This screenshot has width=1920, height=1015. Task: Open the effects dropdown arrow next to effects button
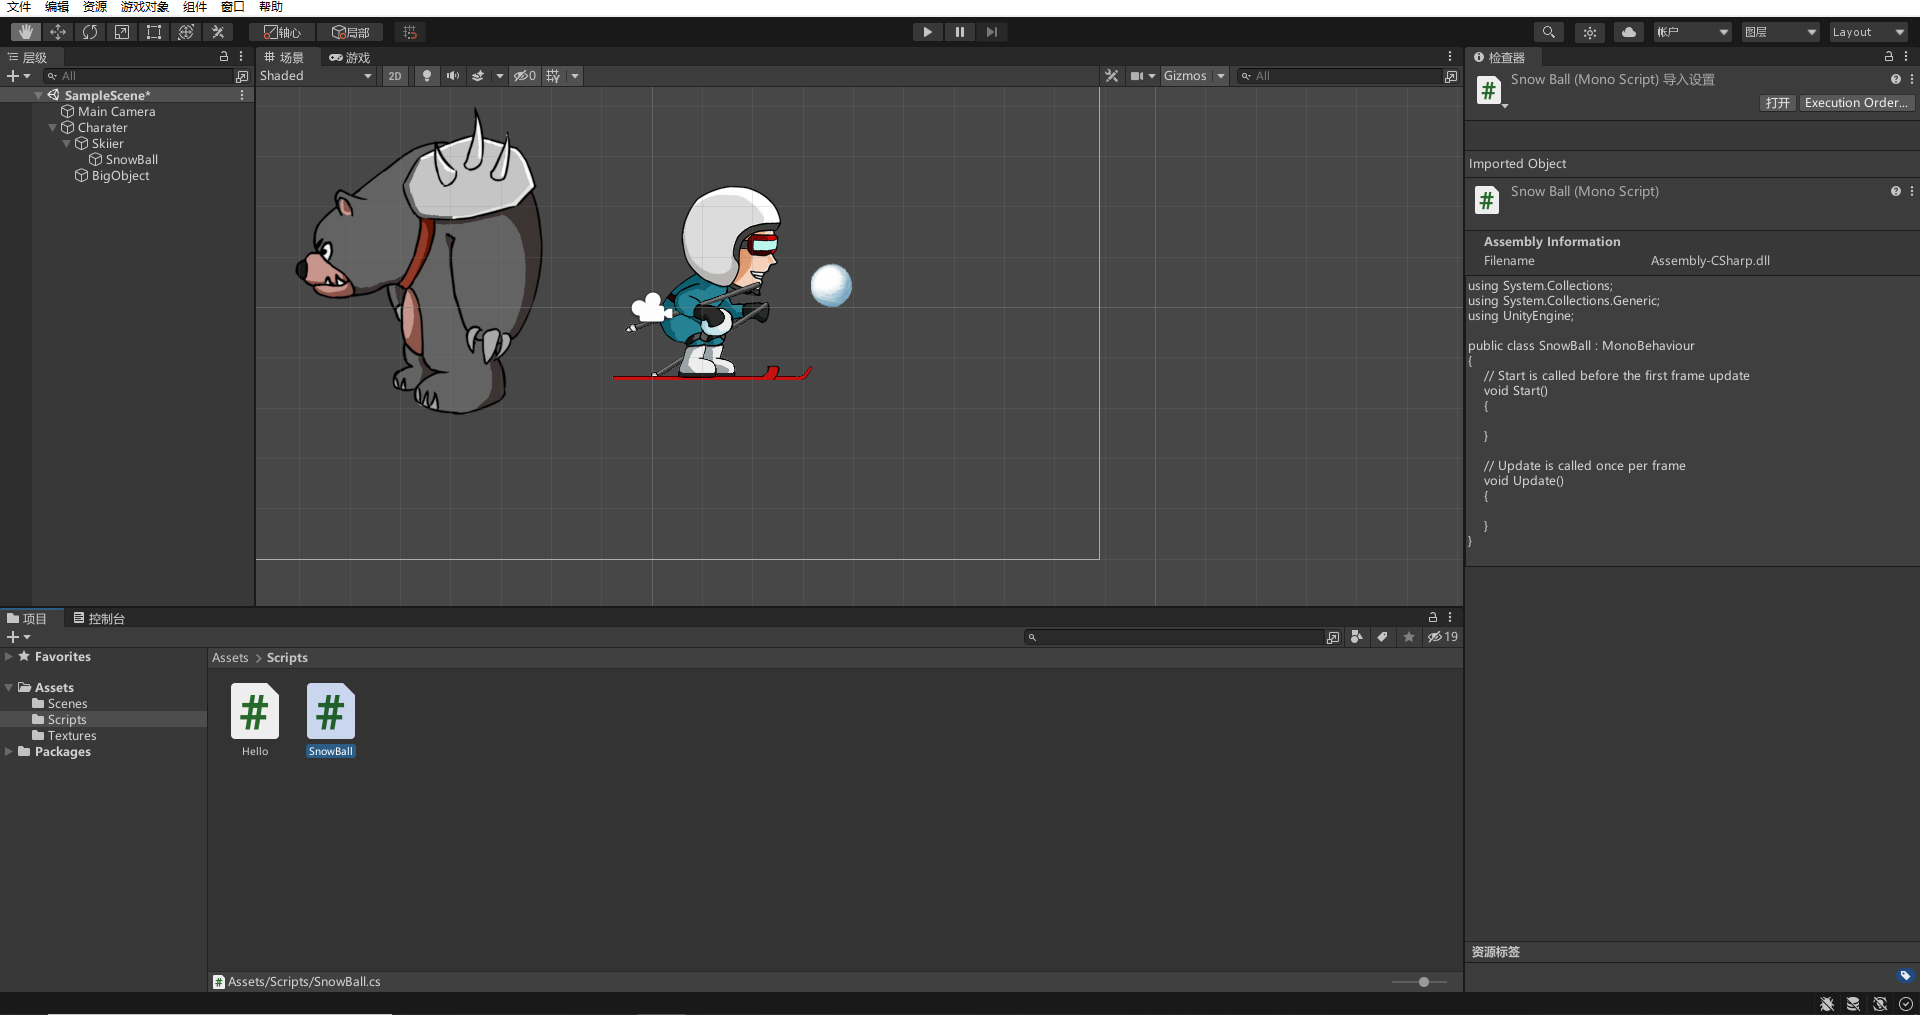click(x=499, y=76)
